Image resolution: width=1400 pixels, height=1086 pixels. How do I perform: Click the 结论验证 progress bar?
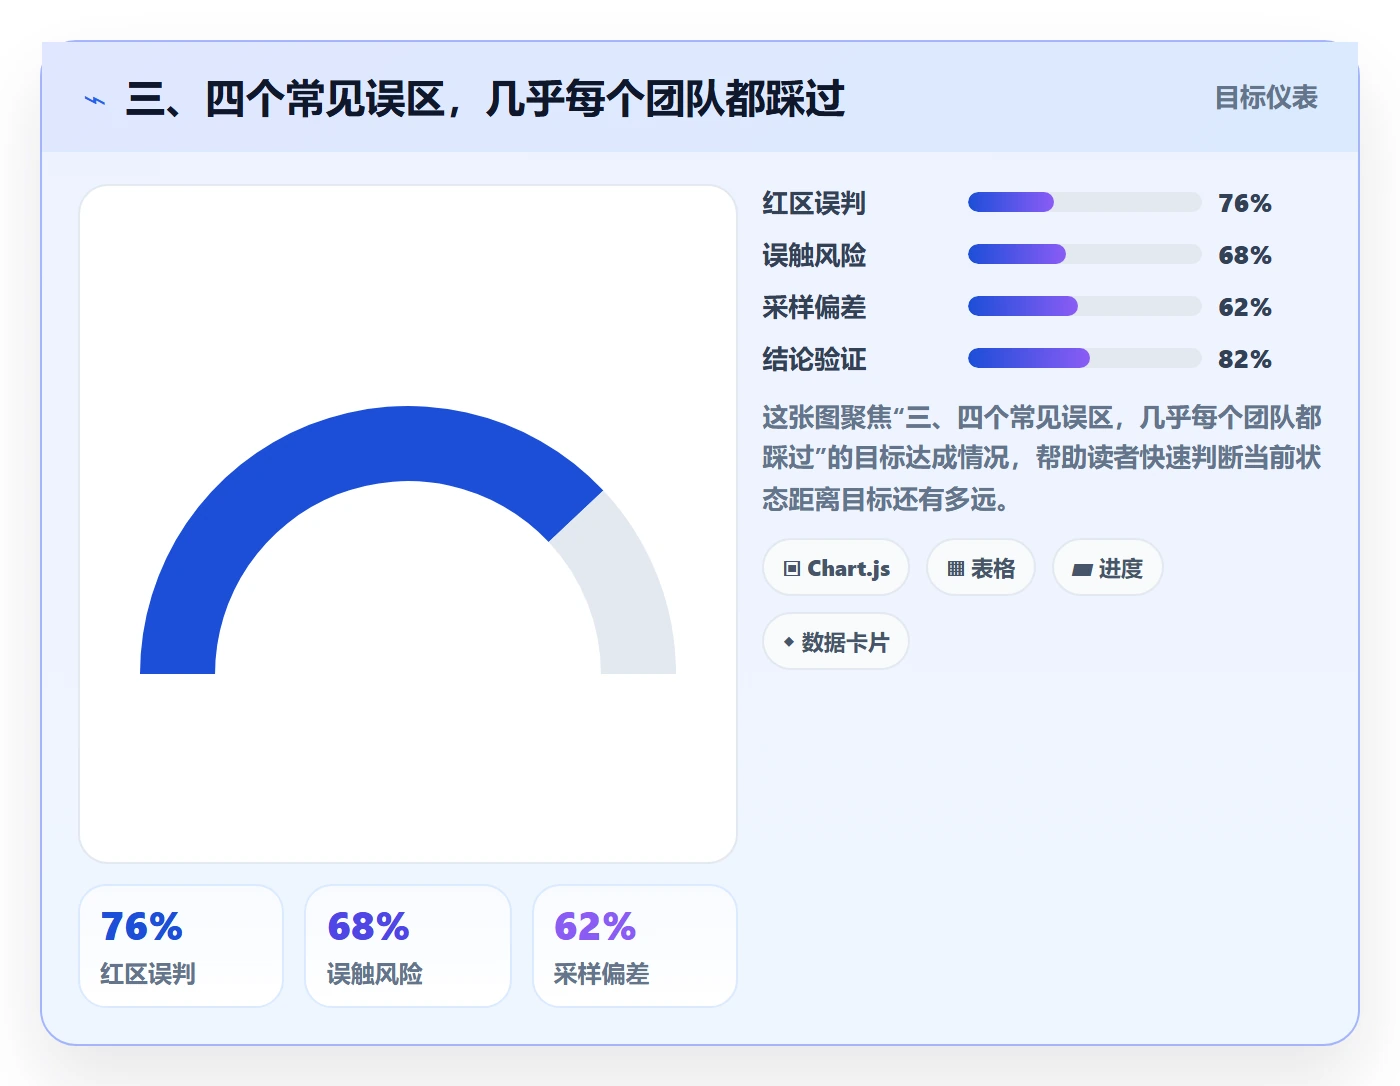click(1084, 358)
